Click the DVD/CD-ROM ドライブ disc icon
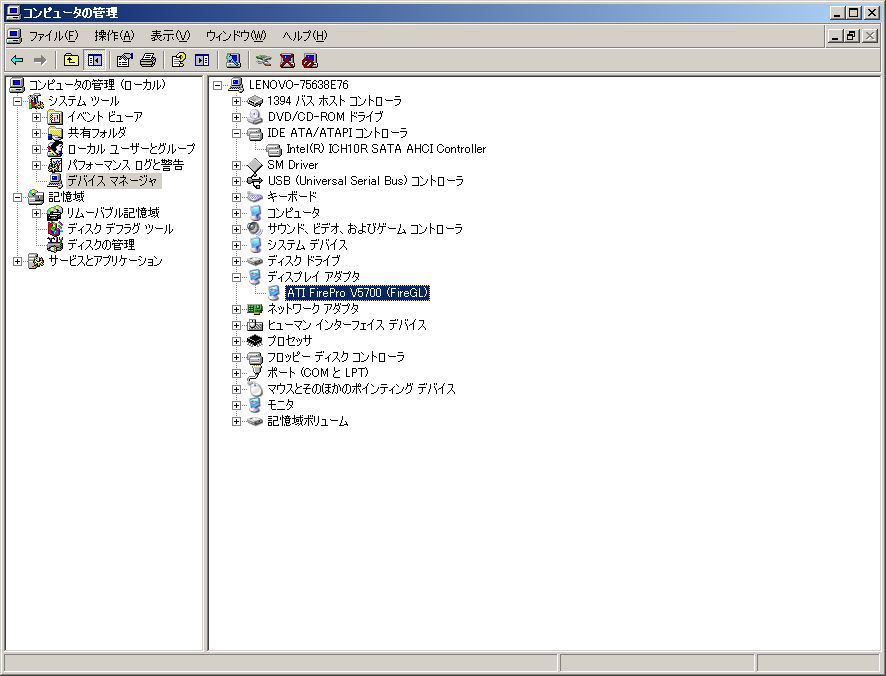The image size is (886, 676). (x=255, y=117)
